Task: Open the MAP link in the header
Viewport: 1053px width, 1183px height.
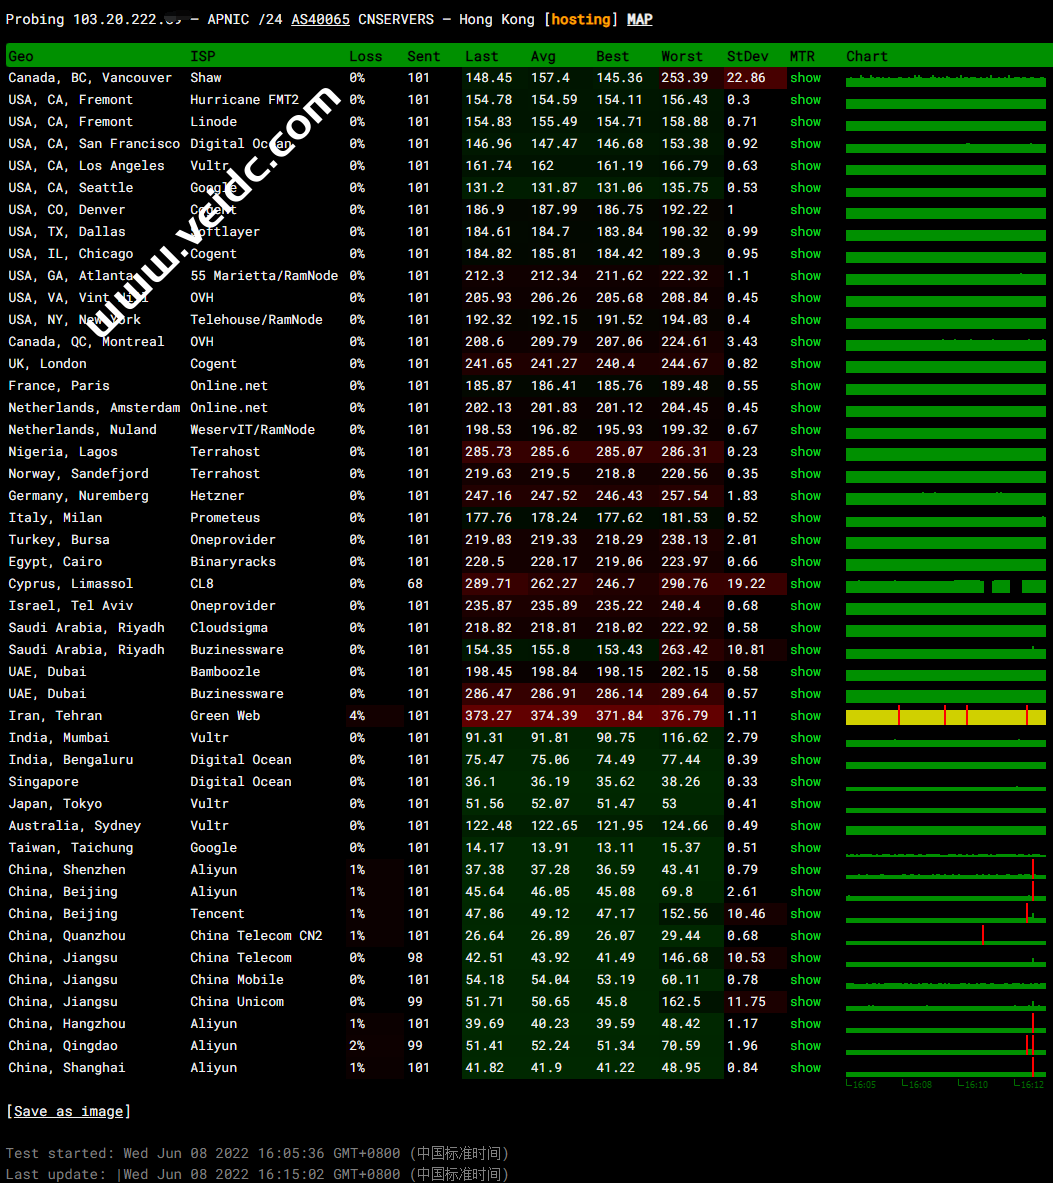Action: click(640, 20)
